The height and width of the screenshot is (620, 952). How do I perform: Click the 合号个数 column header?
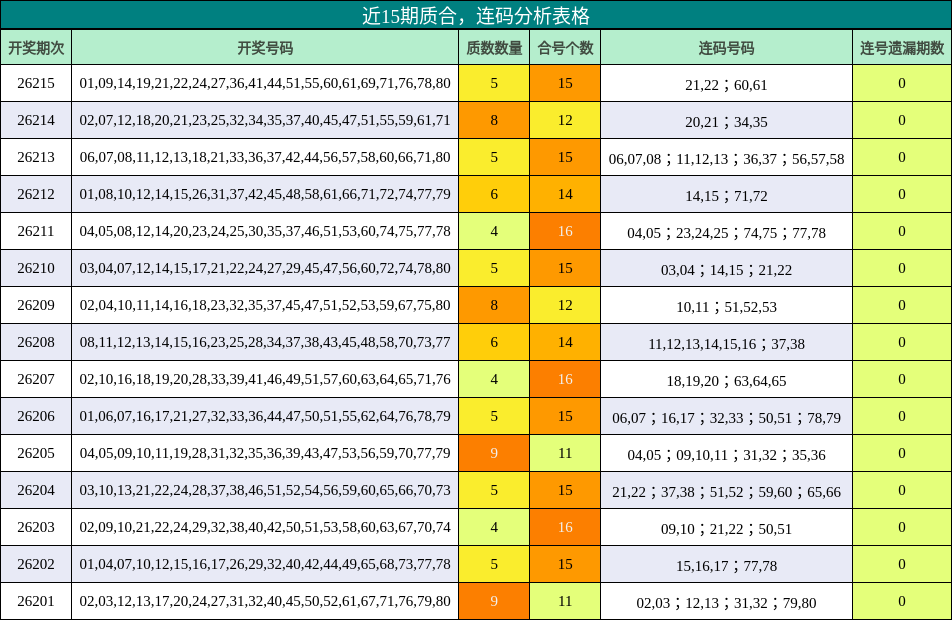pyautogui.click(x=565, y=47)
